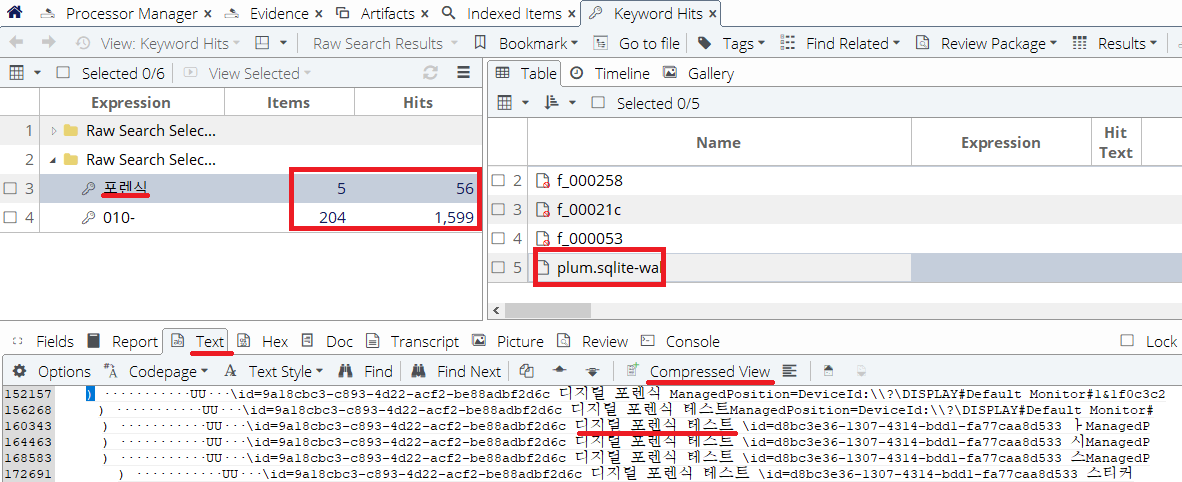The image size is (1182, 482).
Task: Click the Options gear icon
Action: pyautogui.click(x=19, y=371)
